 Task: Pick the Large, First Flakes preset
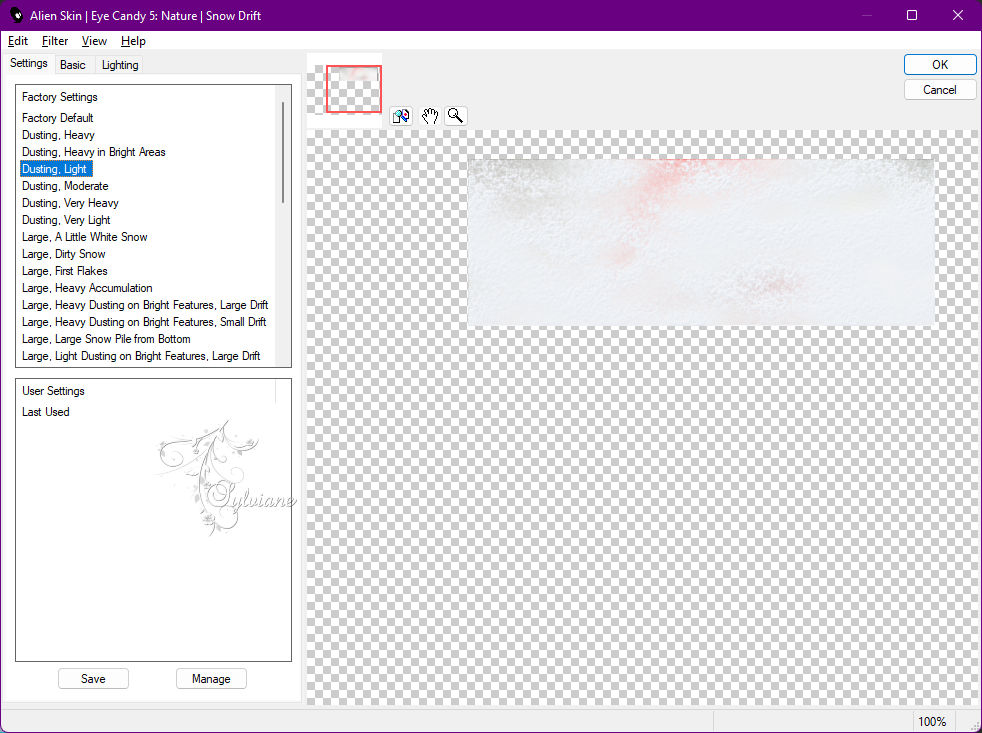point(65,271)
